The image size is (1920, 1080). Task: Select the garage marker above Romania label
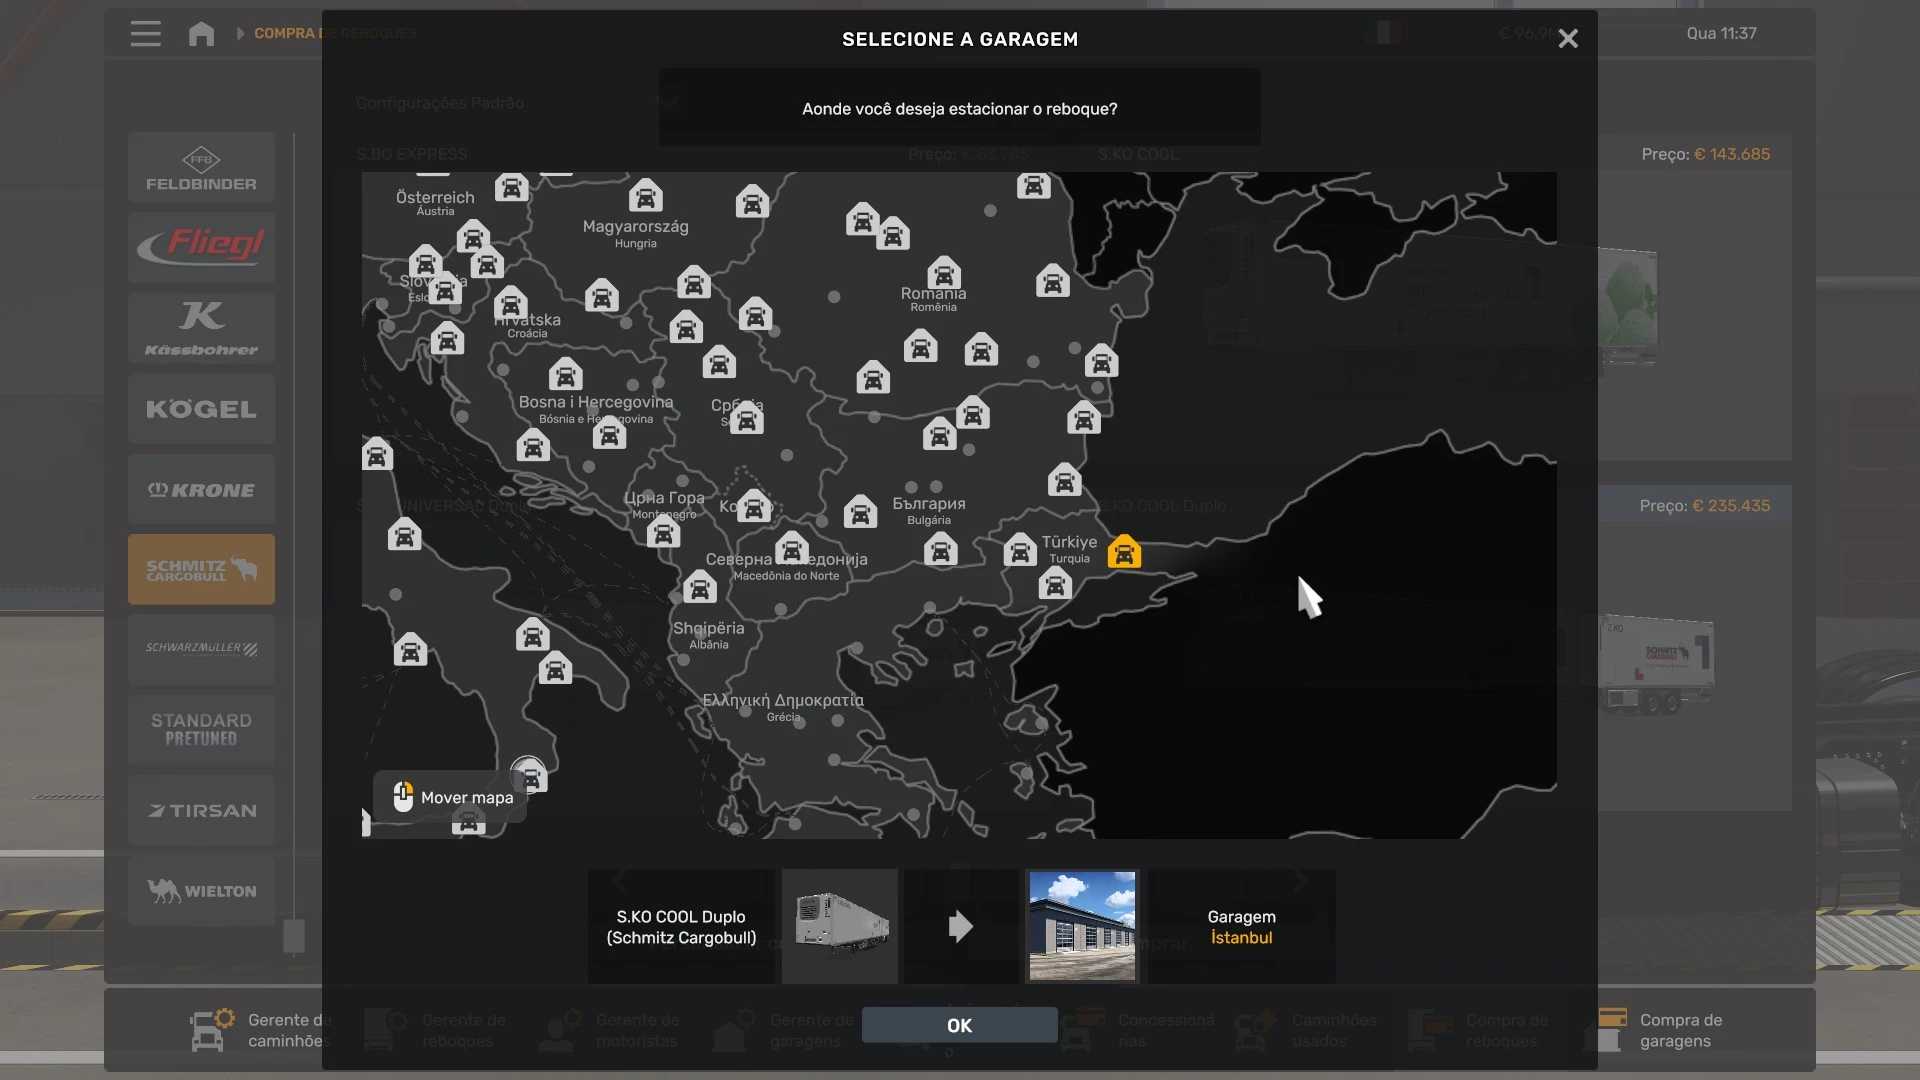(943, 273)
